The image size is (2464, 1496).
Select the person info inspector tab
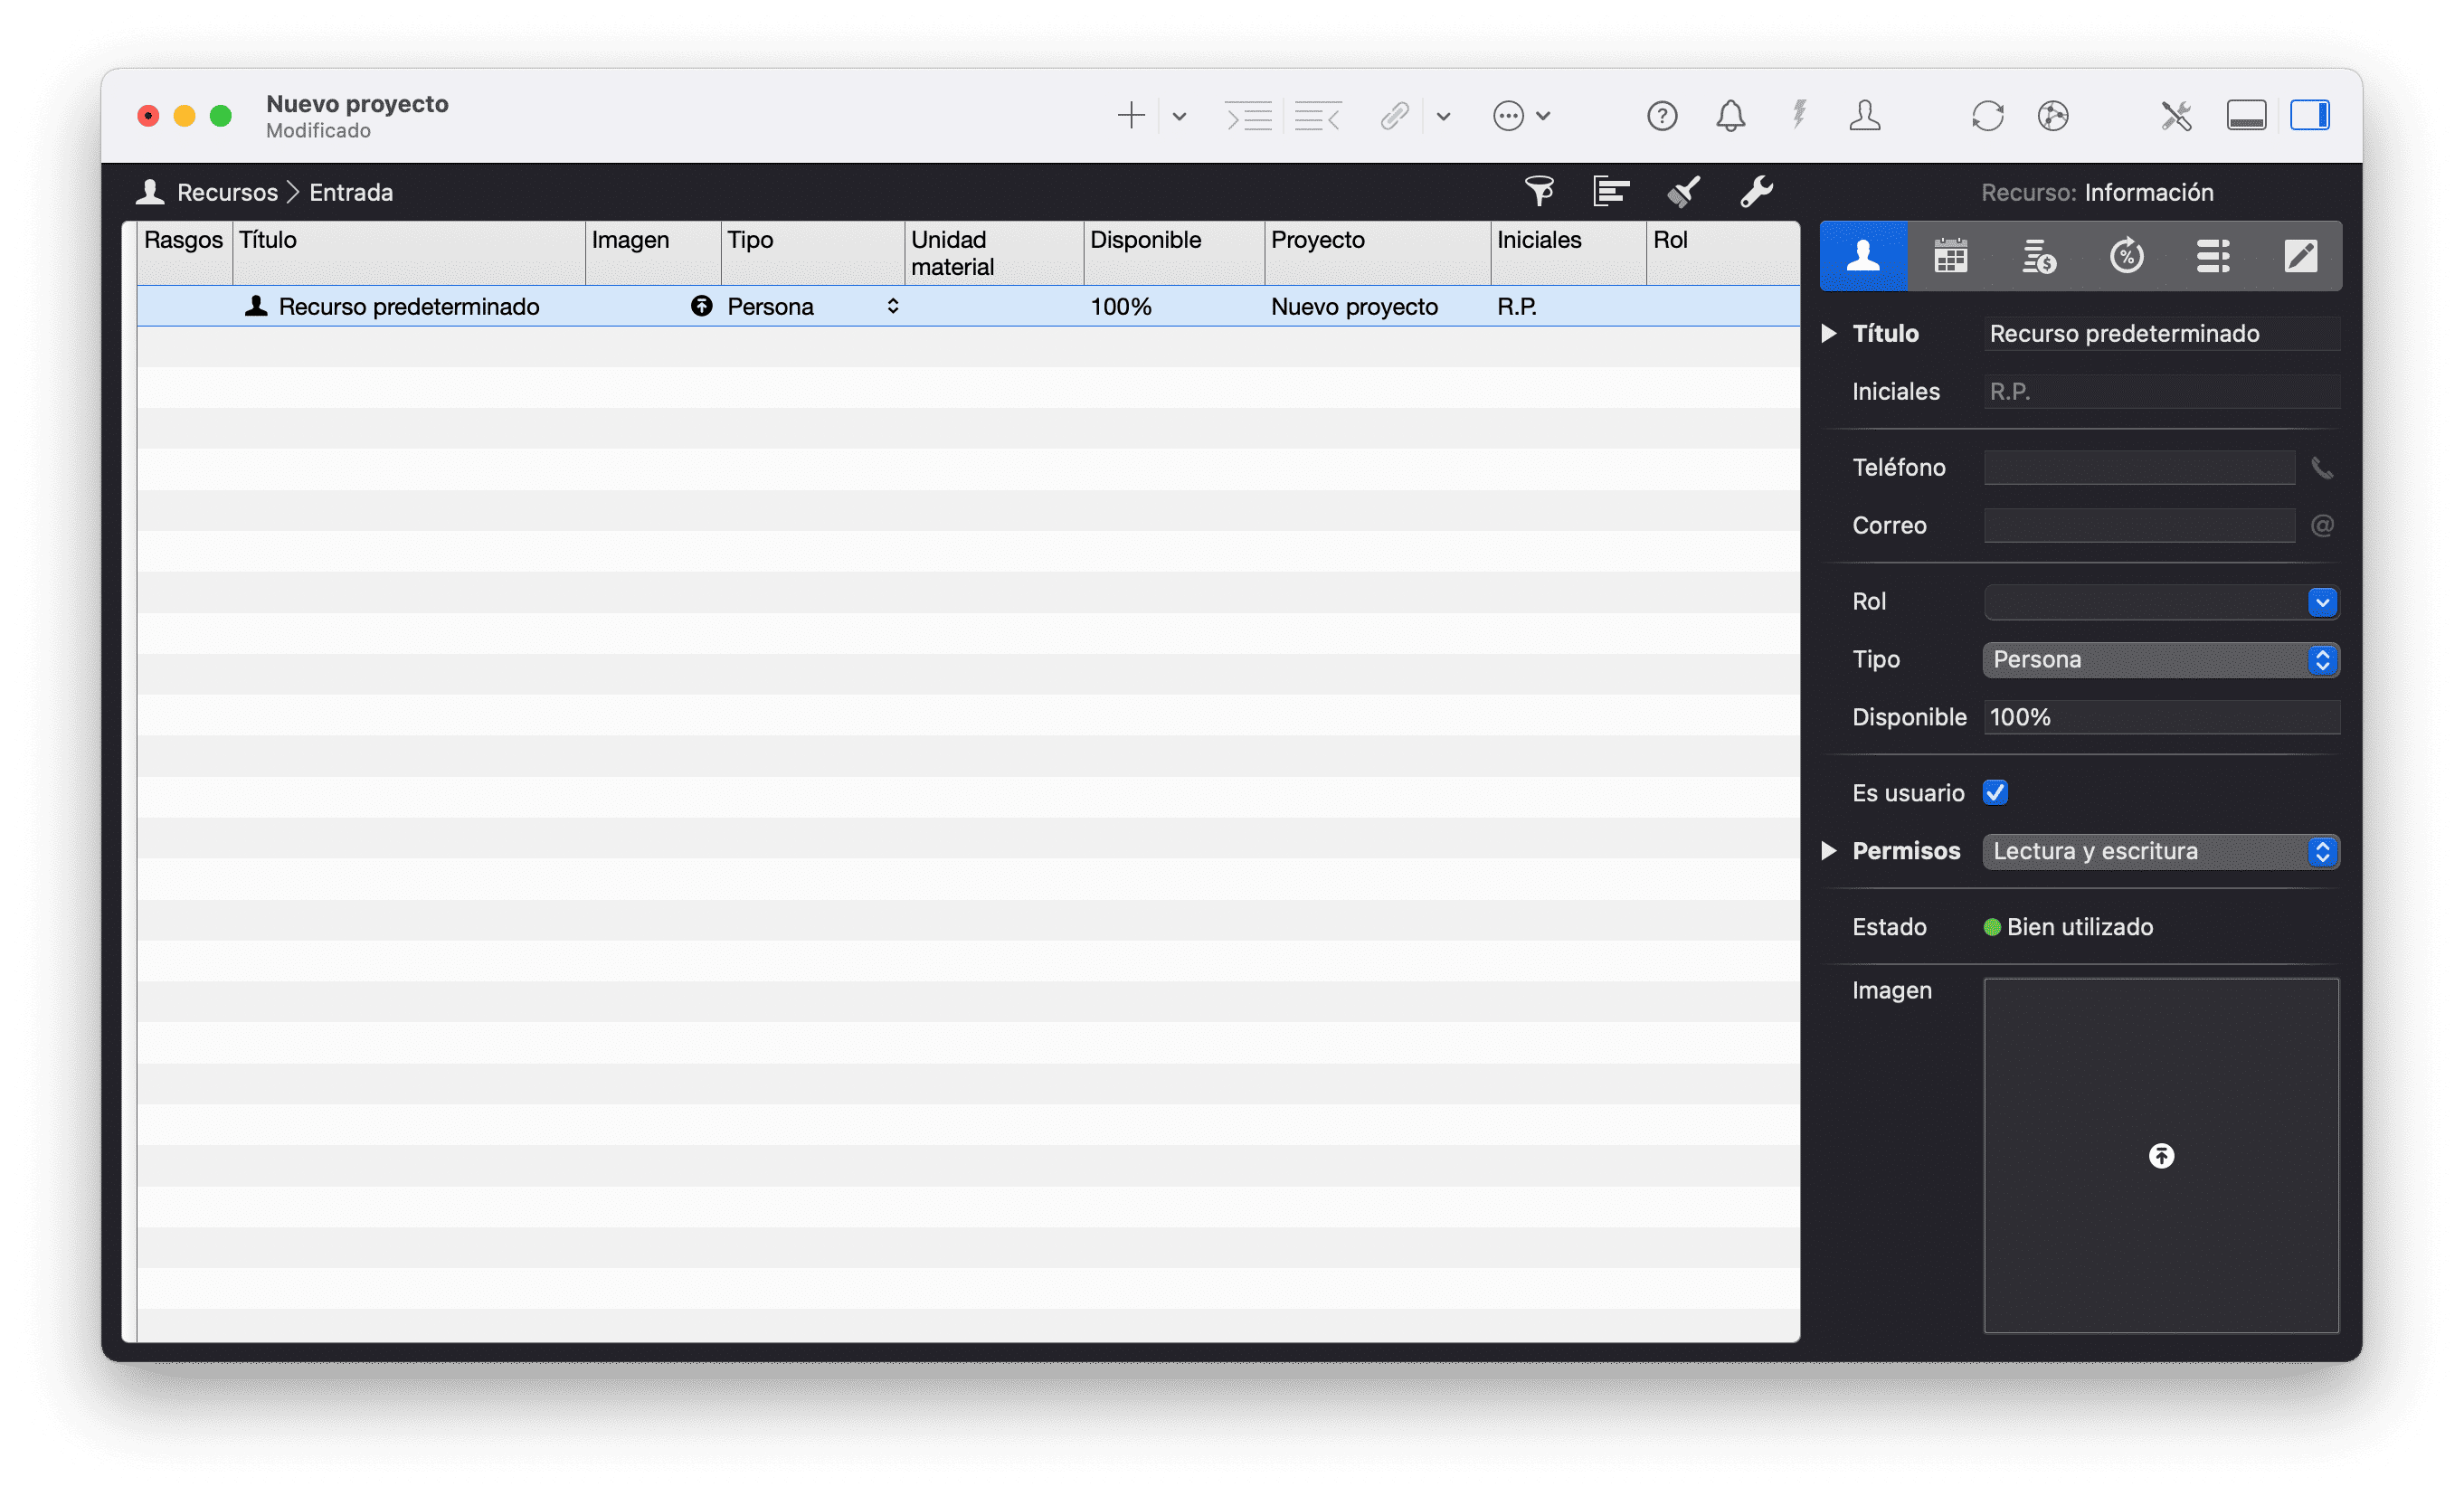[x=1863, y=257]
